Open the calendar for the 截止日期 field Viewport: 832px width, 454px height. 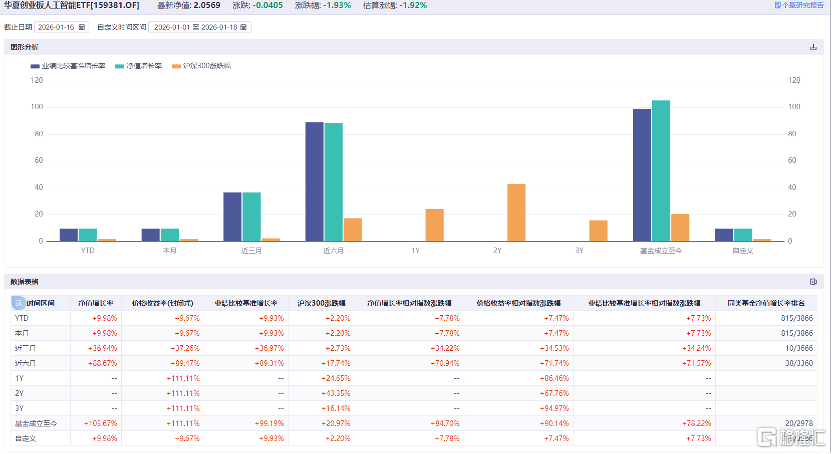82,27
